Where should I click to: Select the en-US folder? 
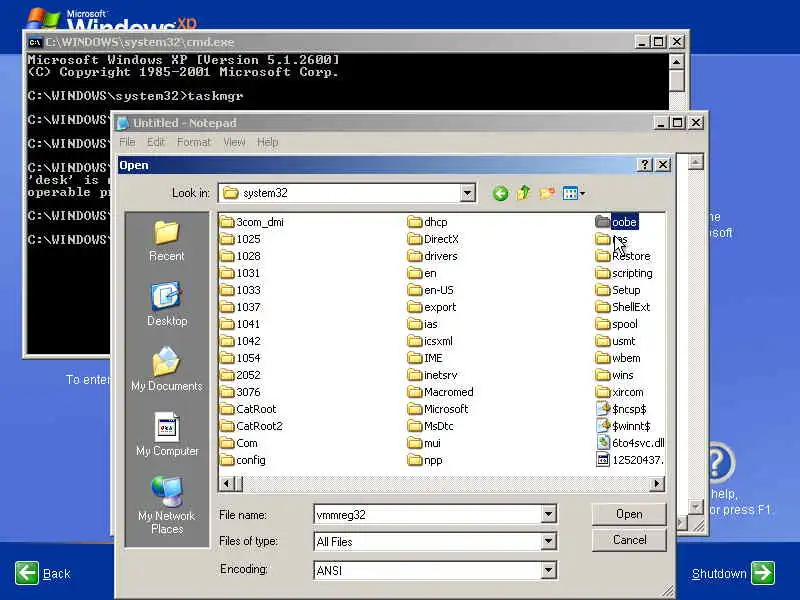click(x=431, y=290)
